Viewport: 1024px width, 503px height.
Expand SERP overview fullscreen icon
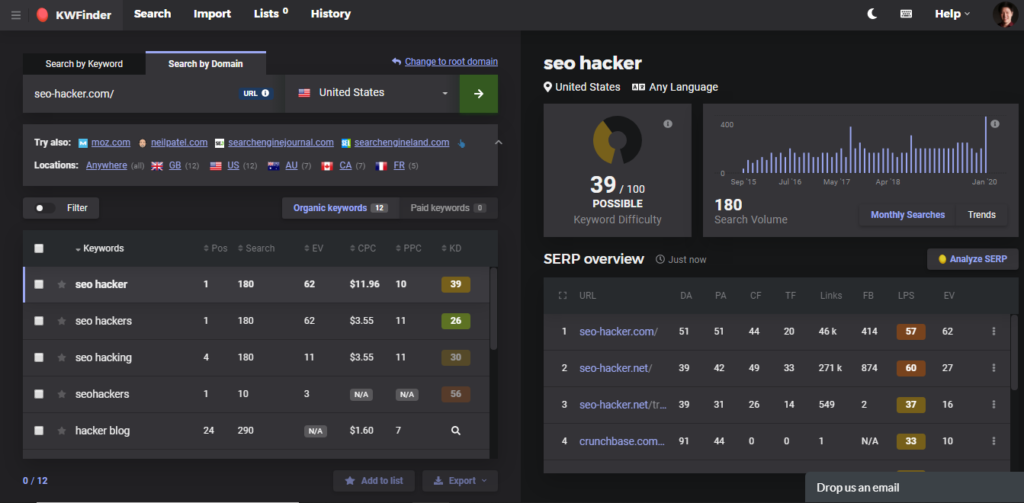(x=562, y=296)
